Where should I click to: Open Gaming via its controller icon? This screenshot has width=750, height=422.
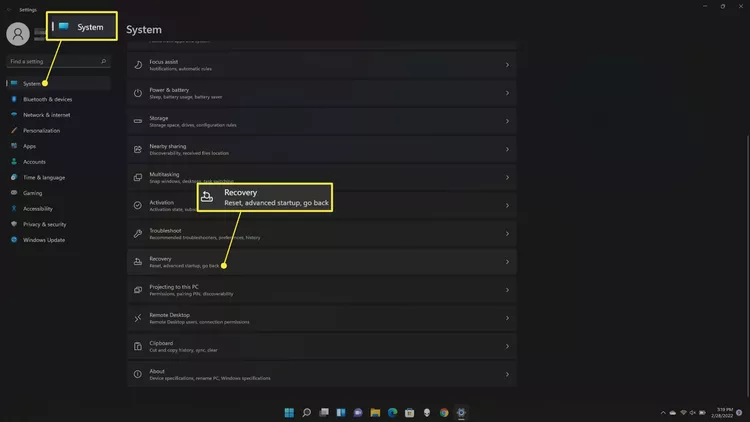click(x=14, y=193)
